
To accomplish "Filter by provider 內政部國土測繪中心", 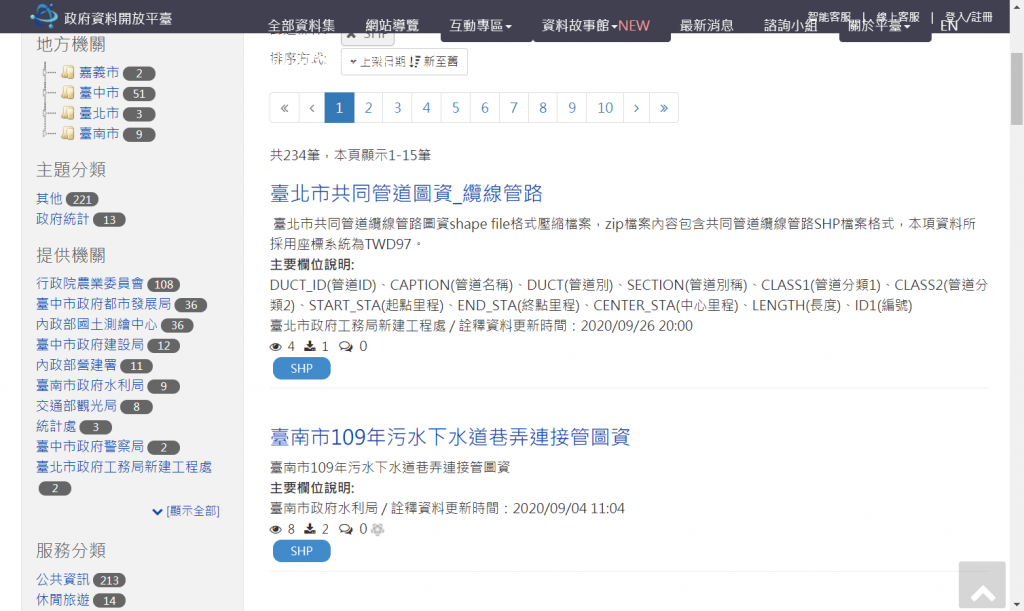I will [97, 324].
